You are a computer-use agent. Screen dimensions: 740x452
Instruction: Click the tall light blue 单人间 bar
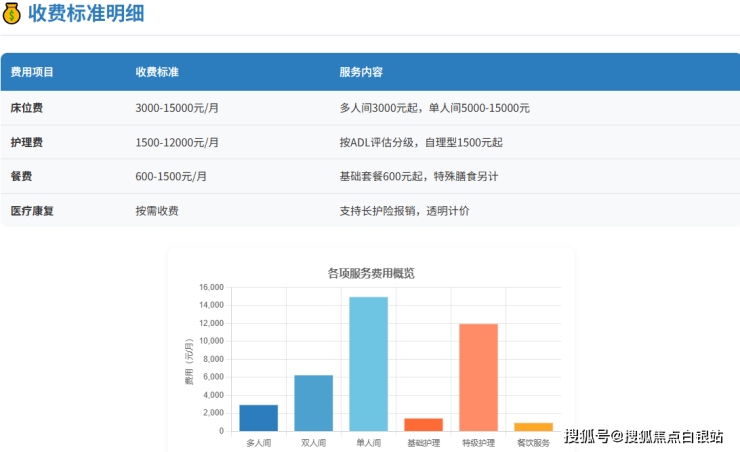tap(368, 364)
